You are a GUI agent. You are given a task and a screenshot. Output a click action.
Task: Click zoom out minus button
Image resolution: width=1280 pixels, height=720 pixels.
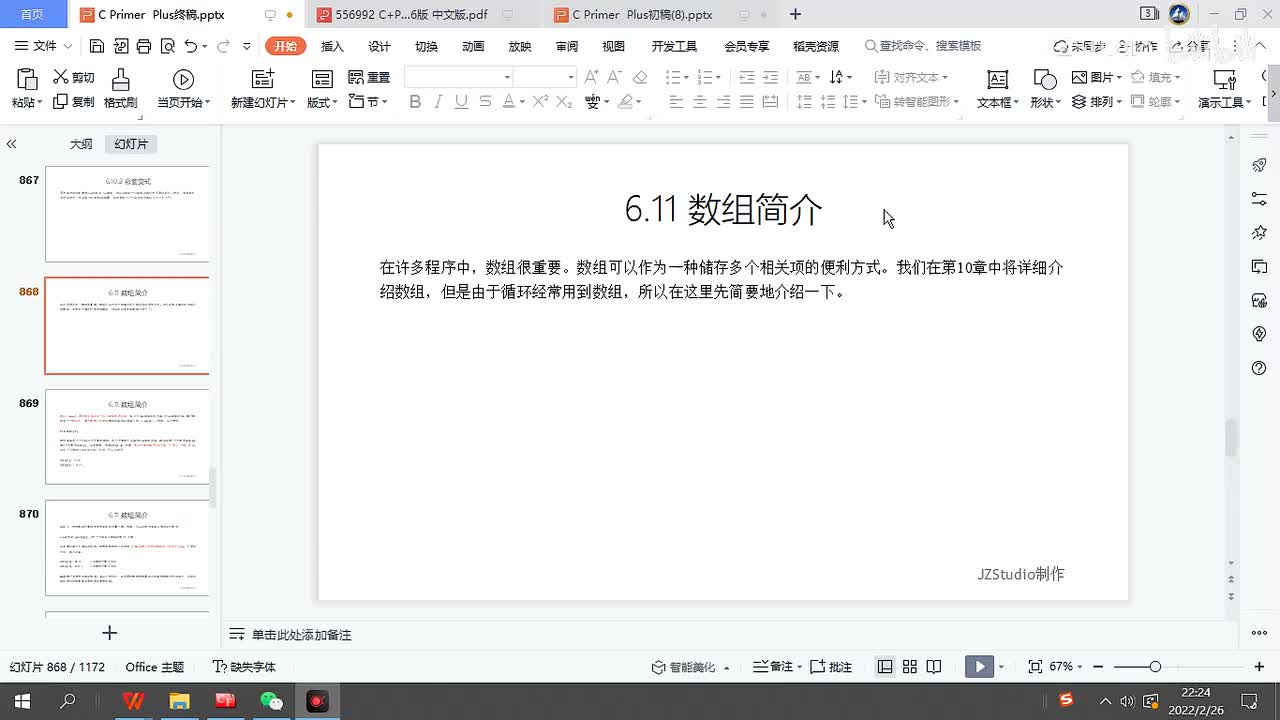click(x=1099, y=667)
